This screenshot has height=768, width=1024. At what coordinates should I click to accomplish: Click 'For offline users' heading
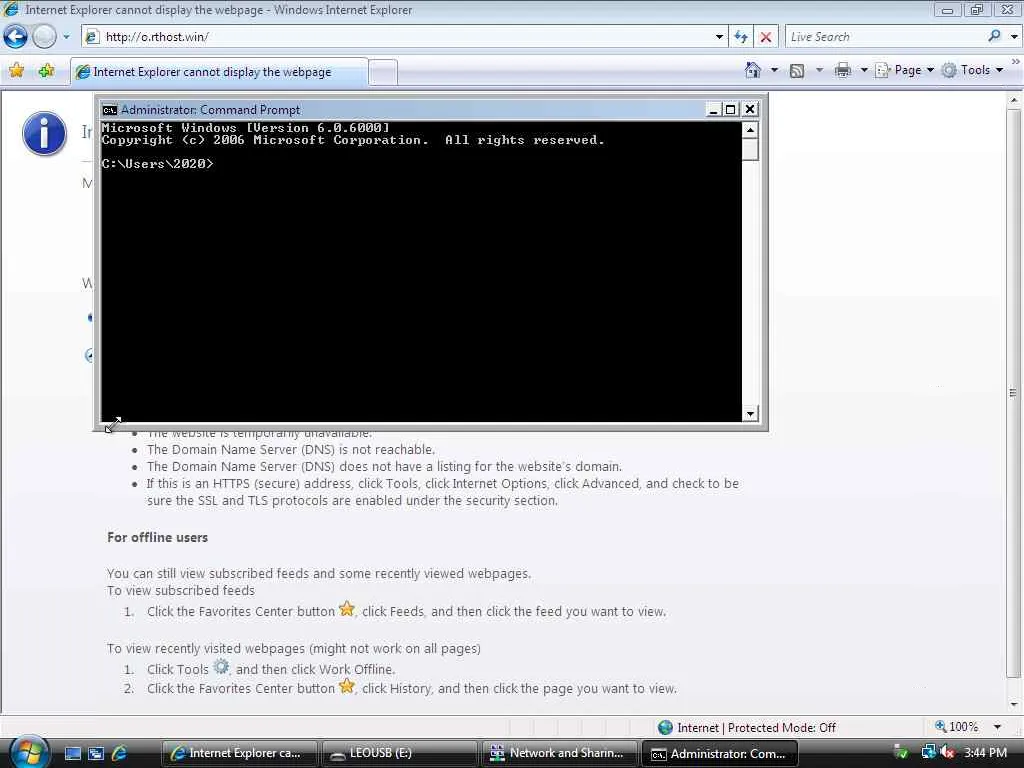pyautogui.click(x=157, y=537)
